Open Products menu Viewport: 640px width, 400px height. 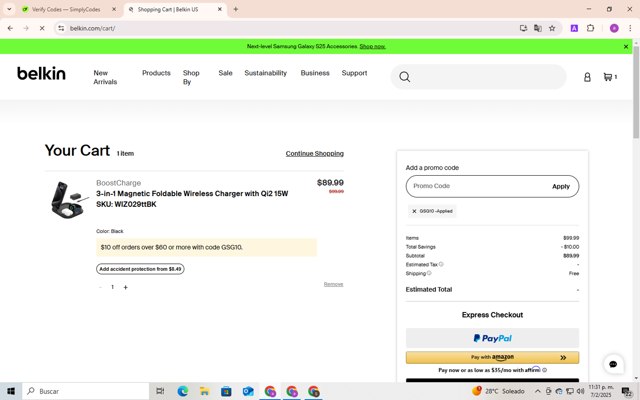tap(156, 73)
